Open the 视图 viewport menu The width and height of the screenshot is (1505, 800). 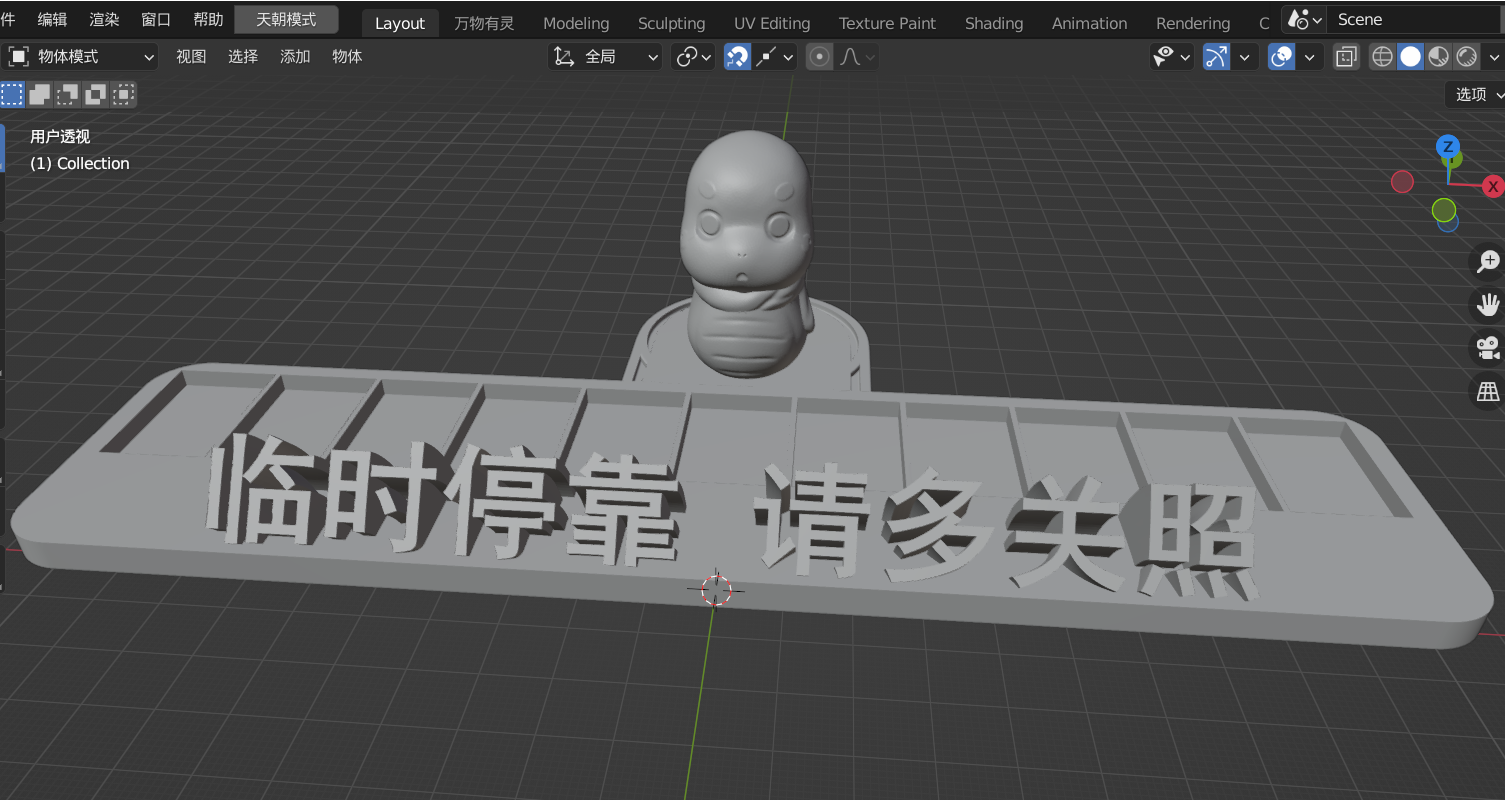(x=191, y=57)
